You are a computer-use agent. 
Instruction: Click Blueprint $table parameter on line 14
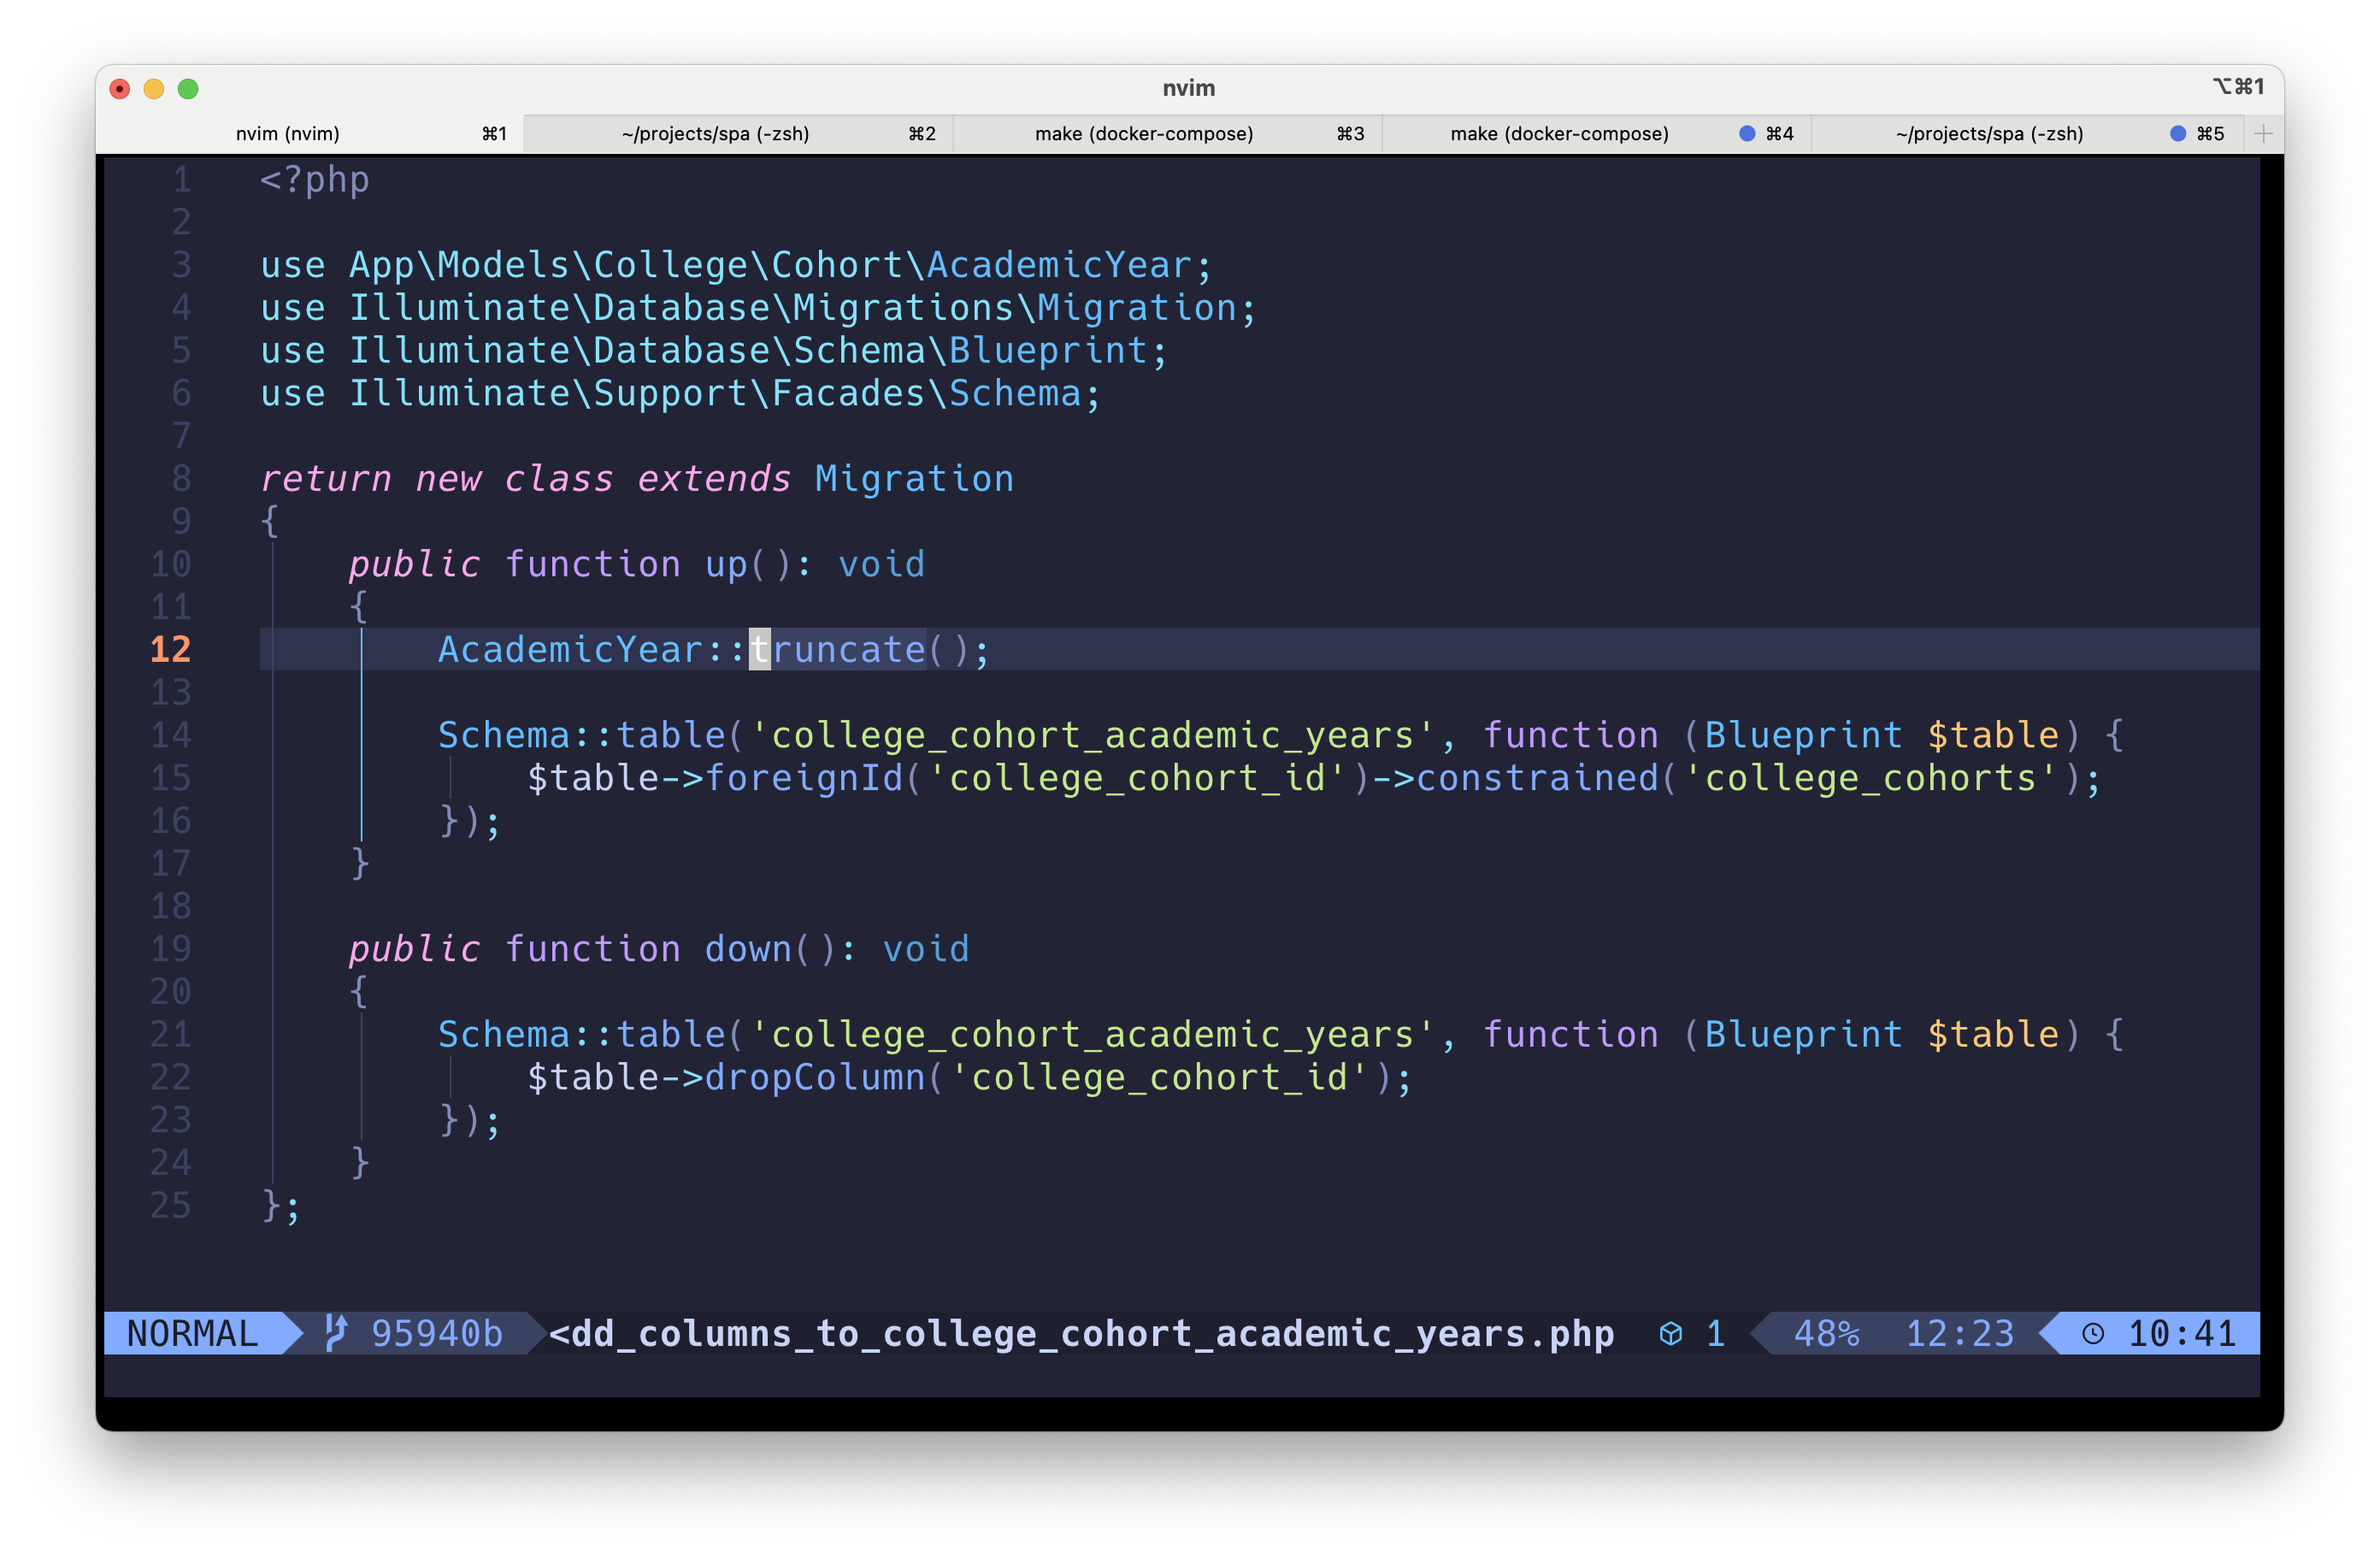pyautogui.click(x=1881, y=736)
